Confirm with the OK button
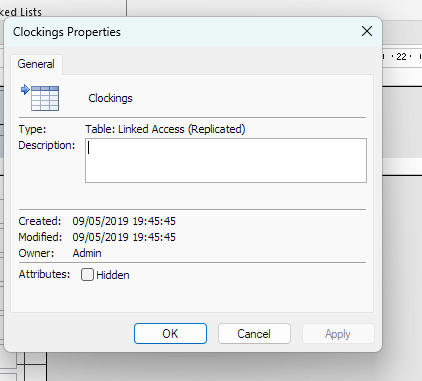Image resolution: width=422 pixels, height=381 pixels. point(170,333)
